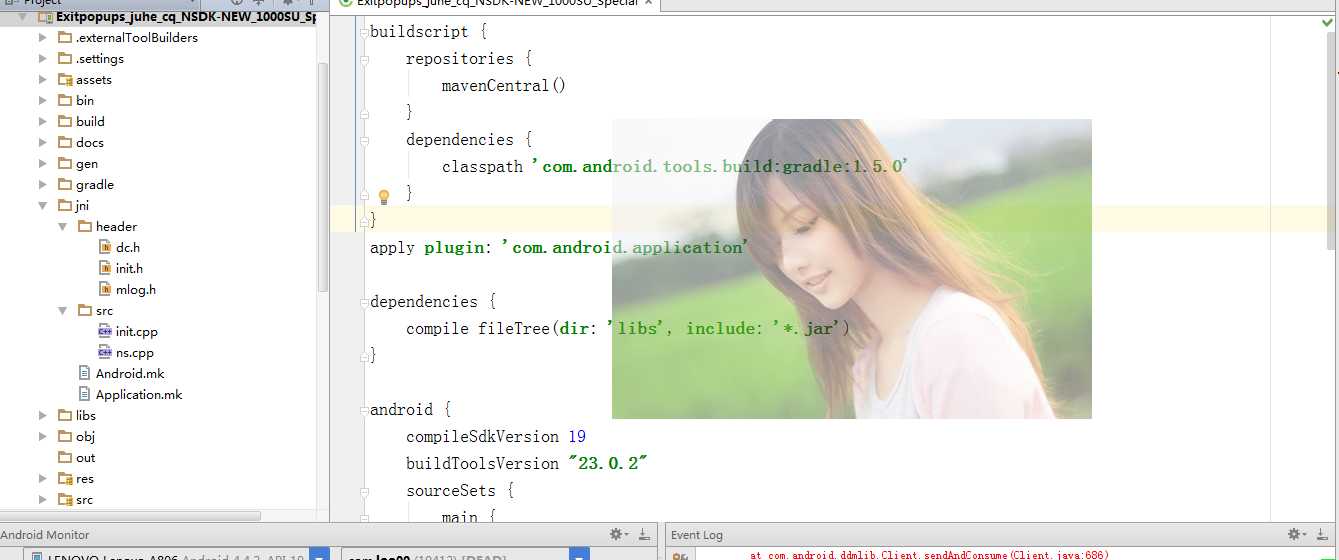Click the gradle:1.5.0 classpath string

pyautogui.click(x=719, y=167)
